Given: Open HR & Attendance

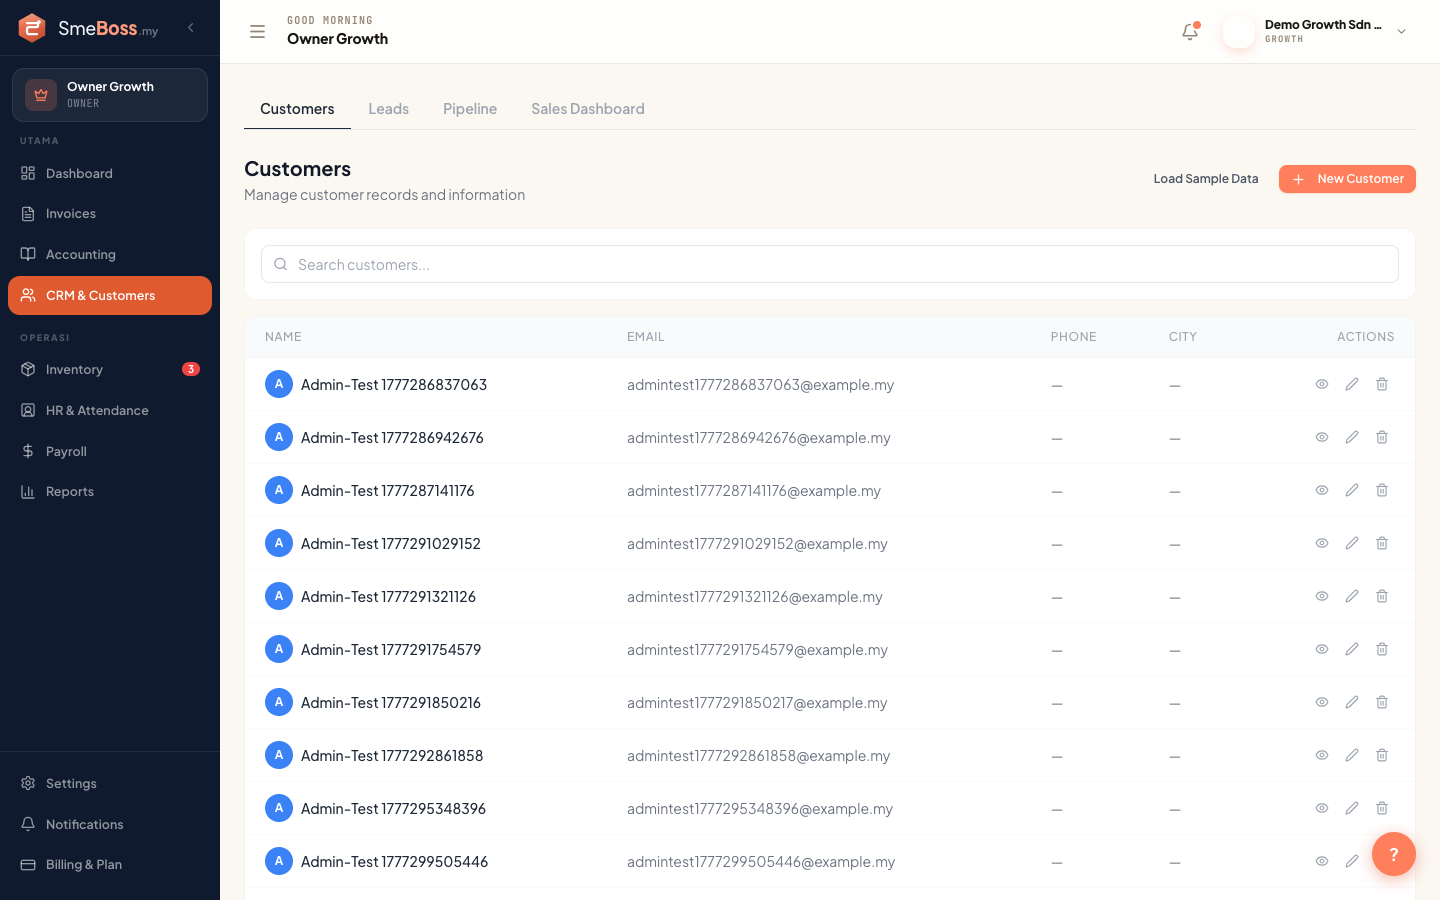Looking at the screenshot, I should point(110,411).
